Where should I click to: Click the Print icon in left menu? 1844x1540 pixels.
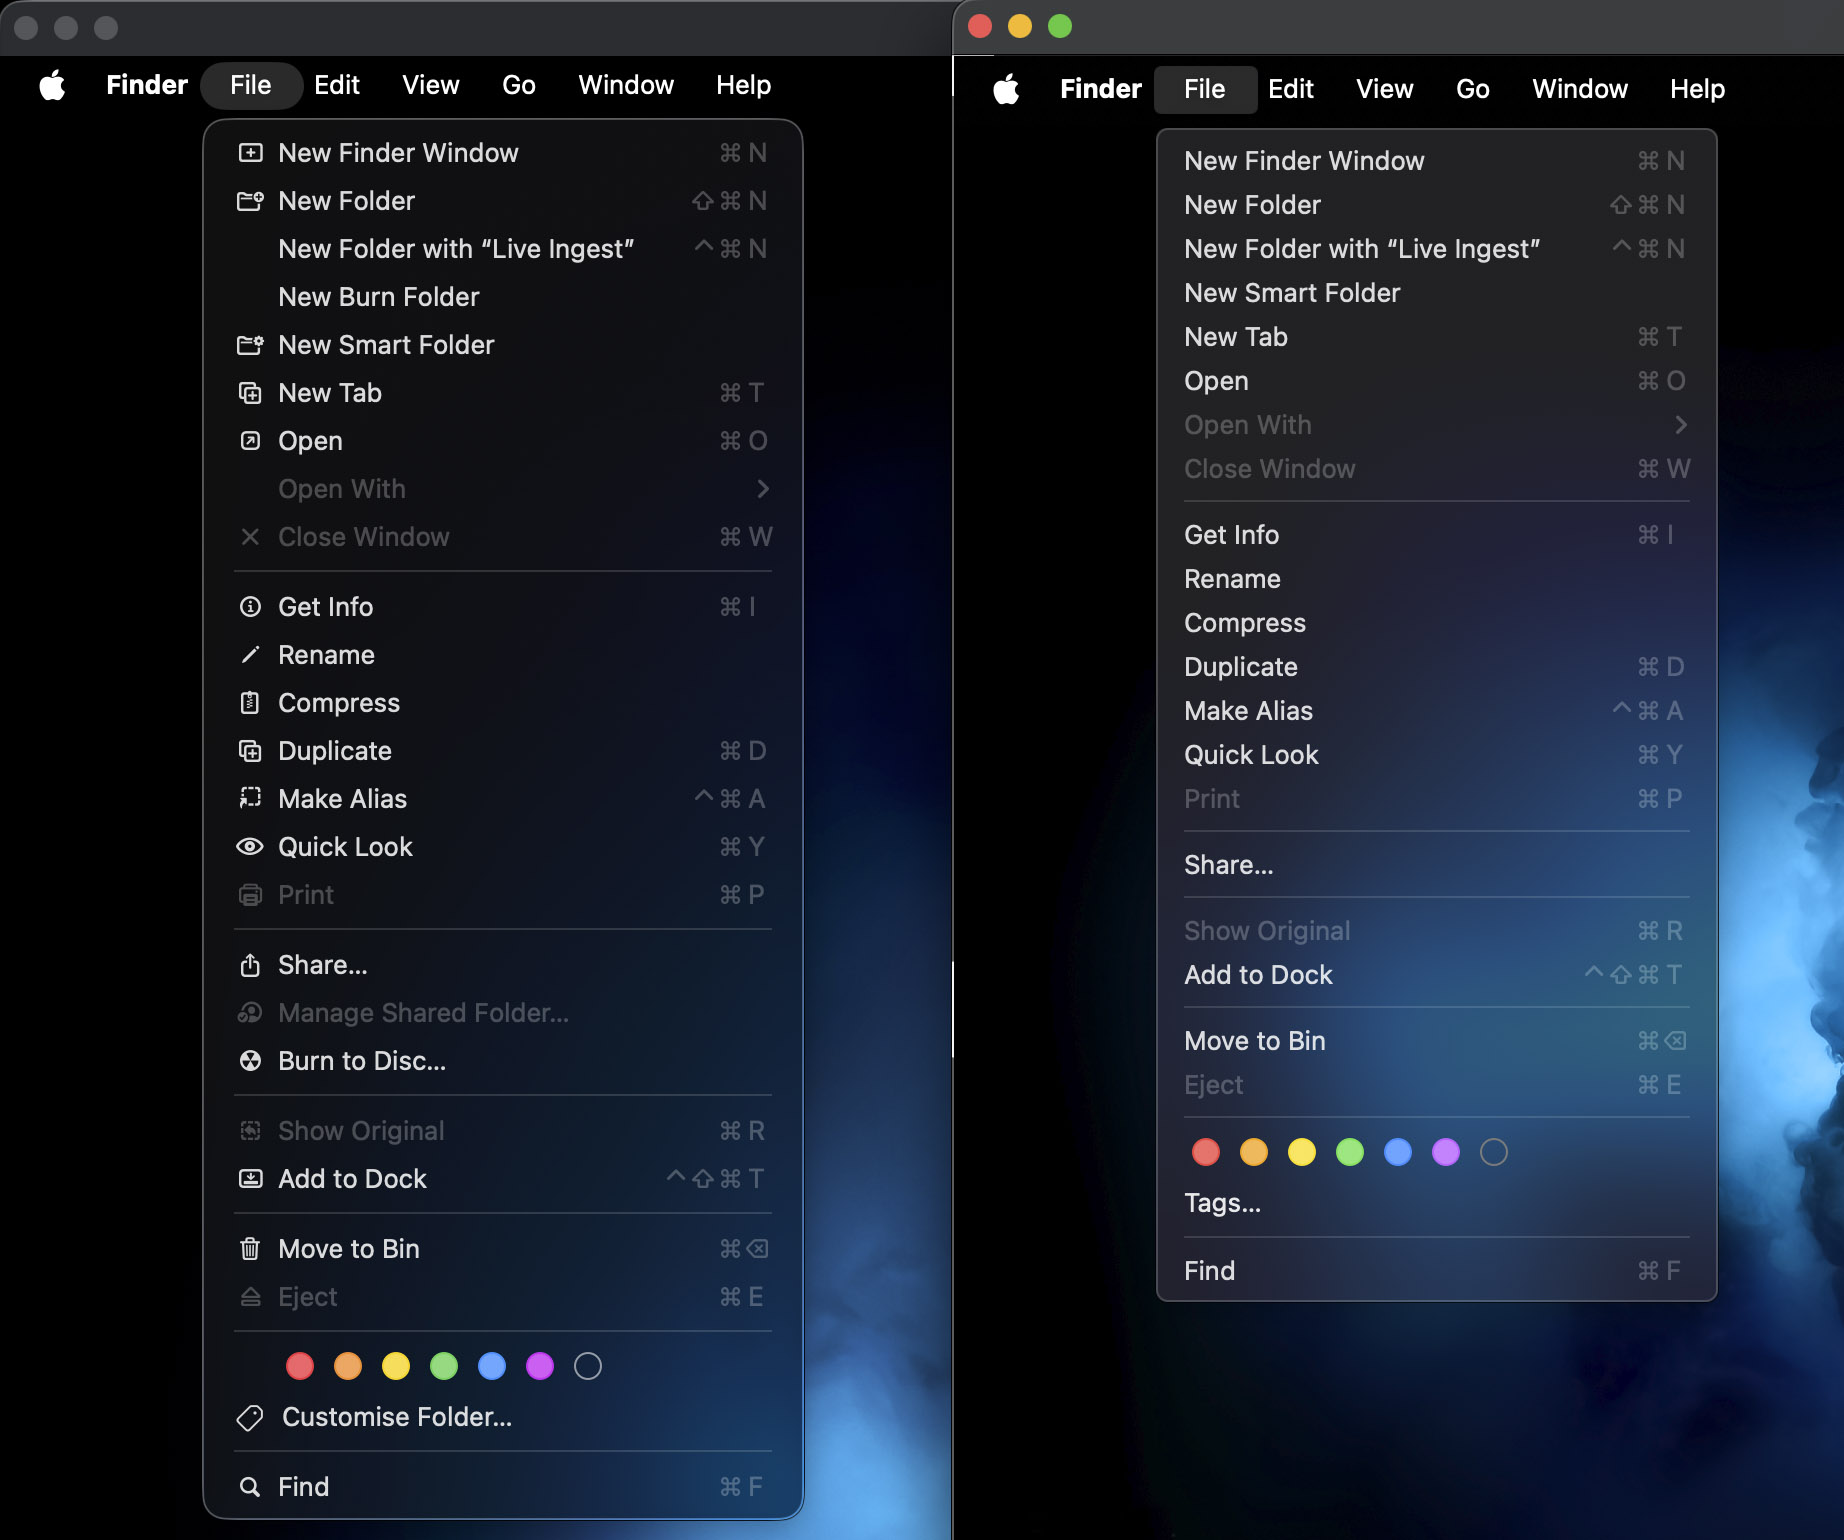[x=250, y=895]
